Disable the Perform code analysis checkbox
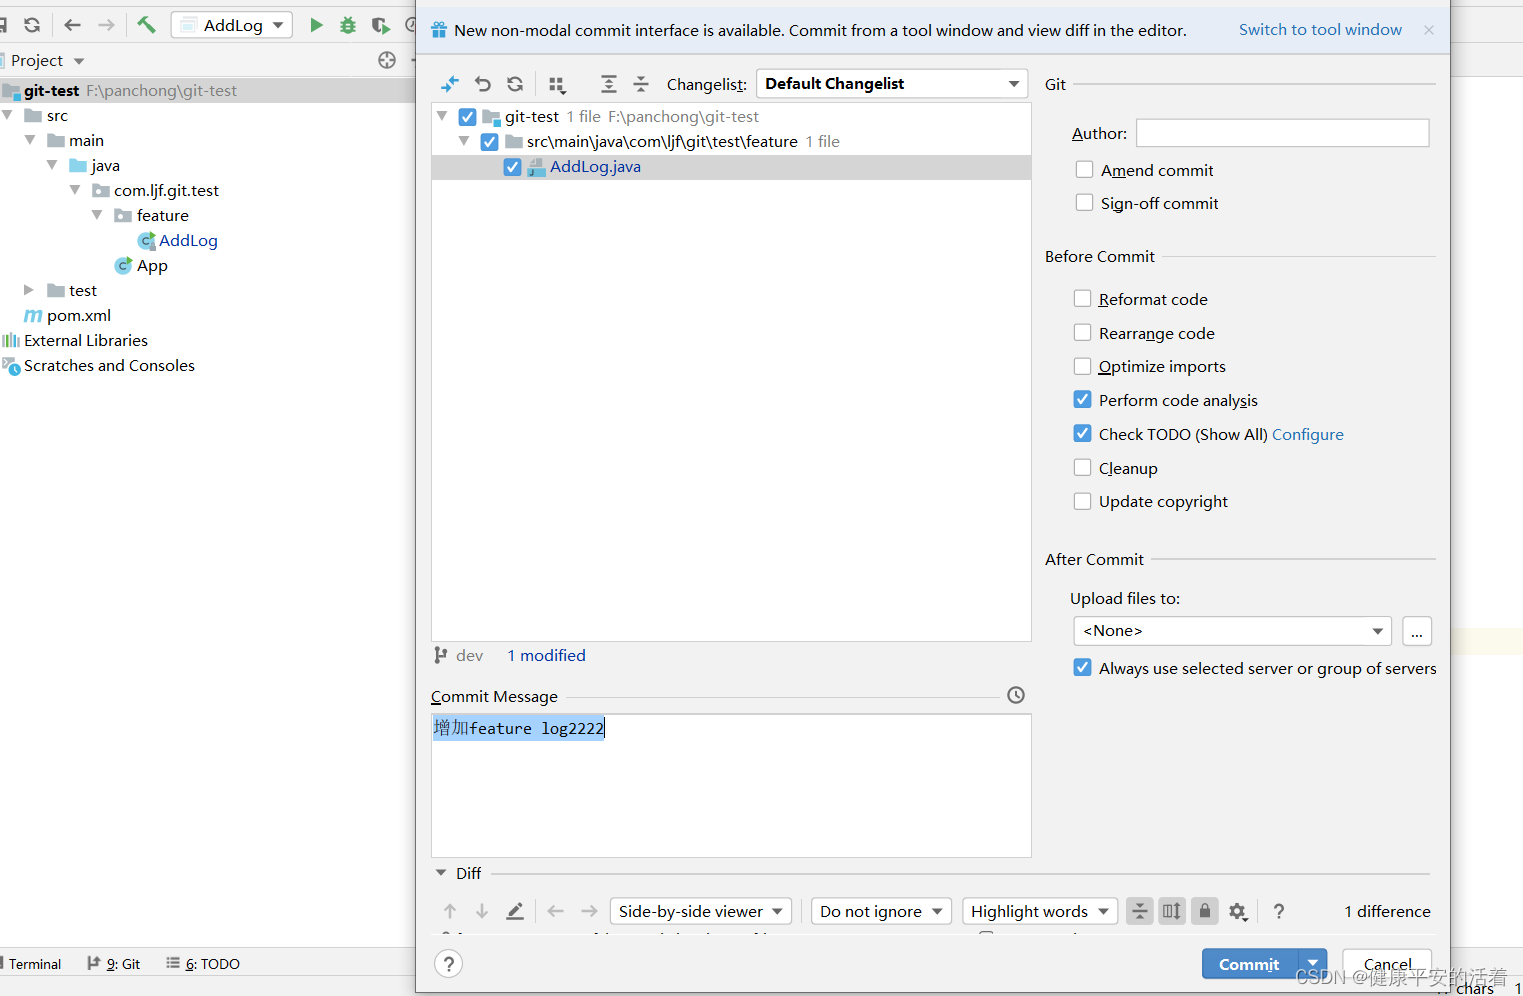This screenshot has height=996, width=1523. tap(1083, 399)
